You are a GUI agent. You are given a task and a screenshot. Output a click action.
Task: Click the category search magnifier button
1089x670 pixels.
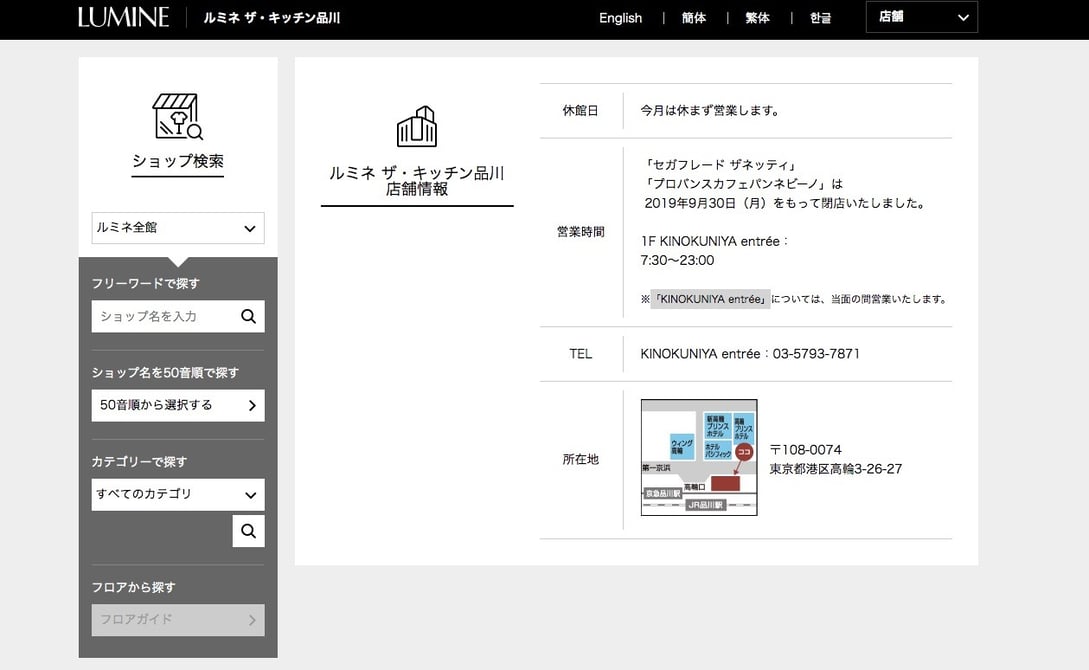249,531
